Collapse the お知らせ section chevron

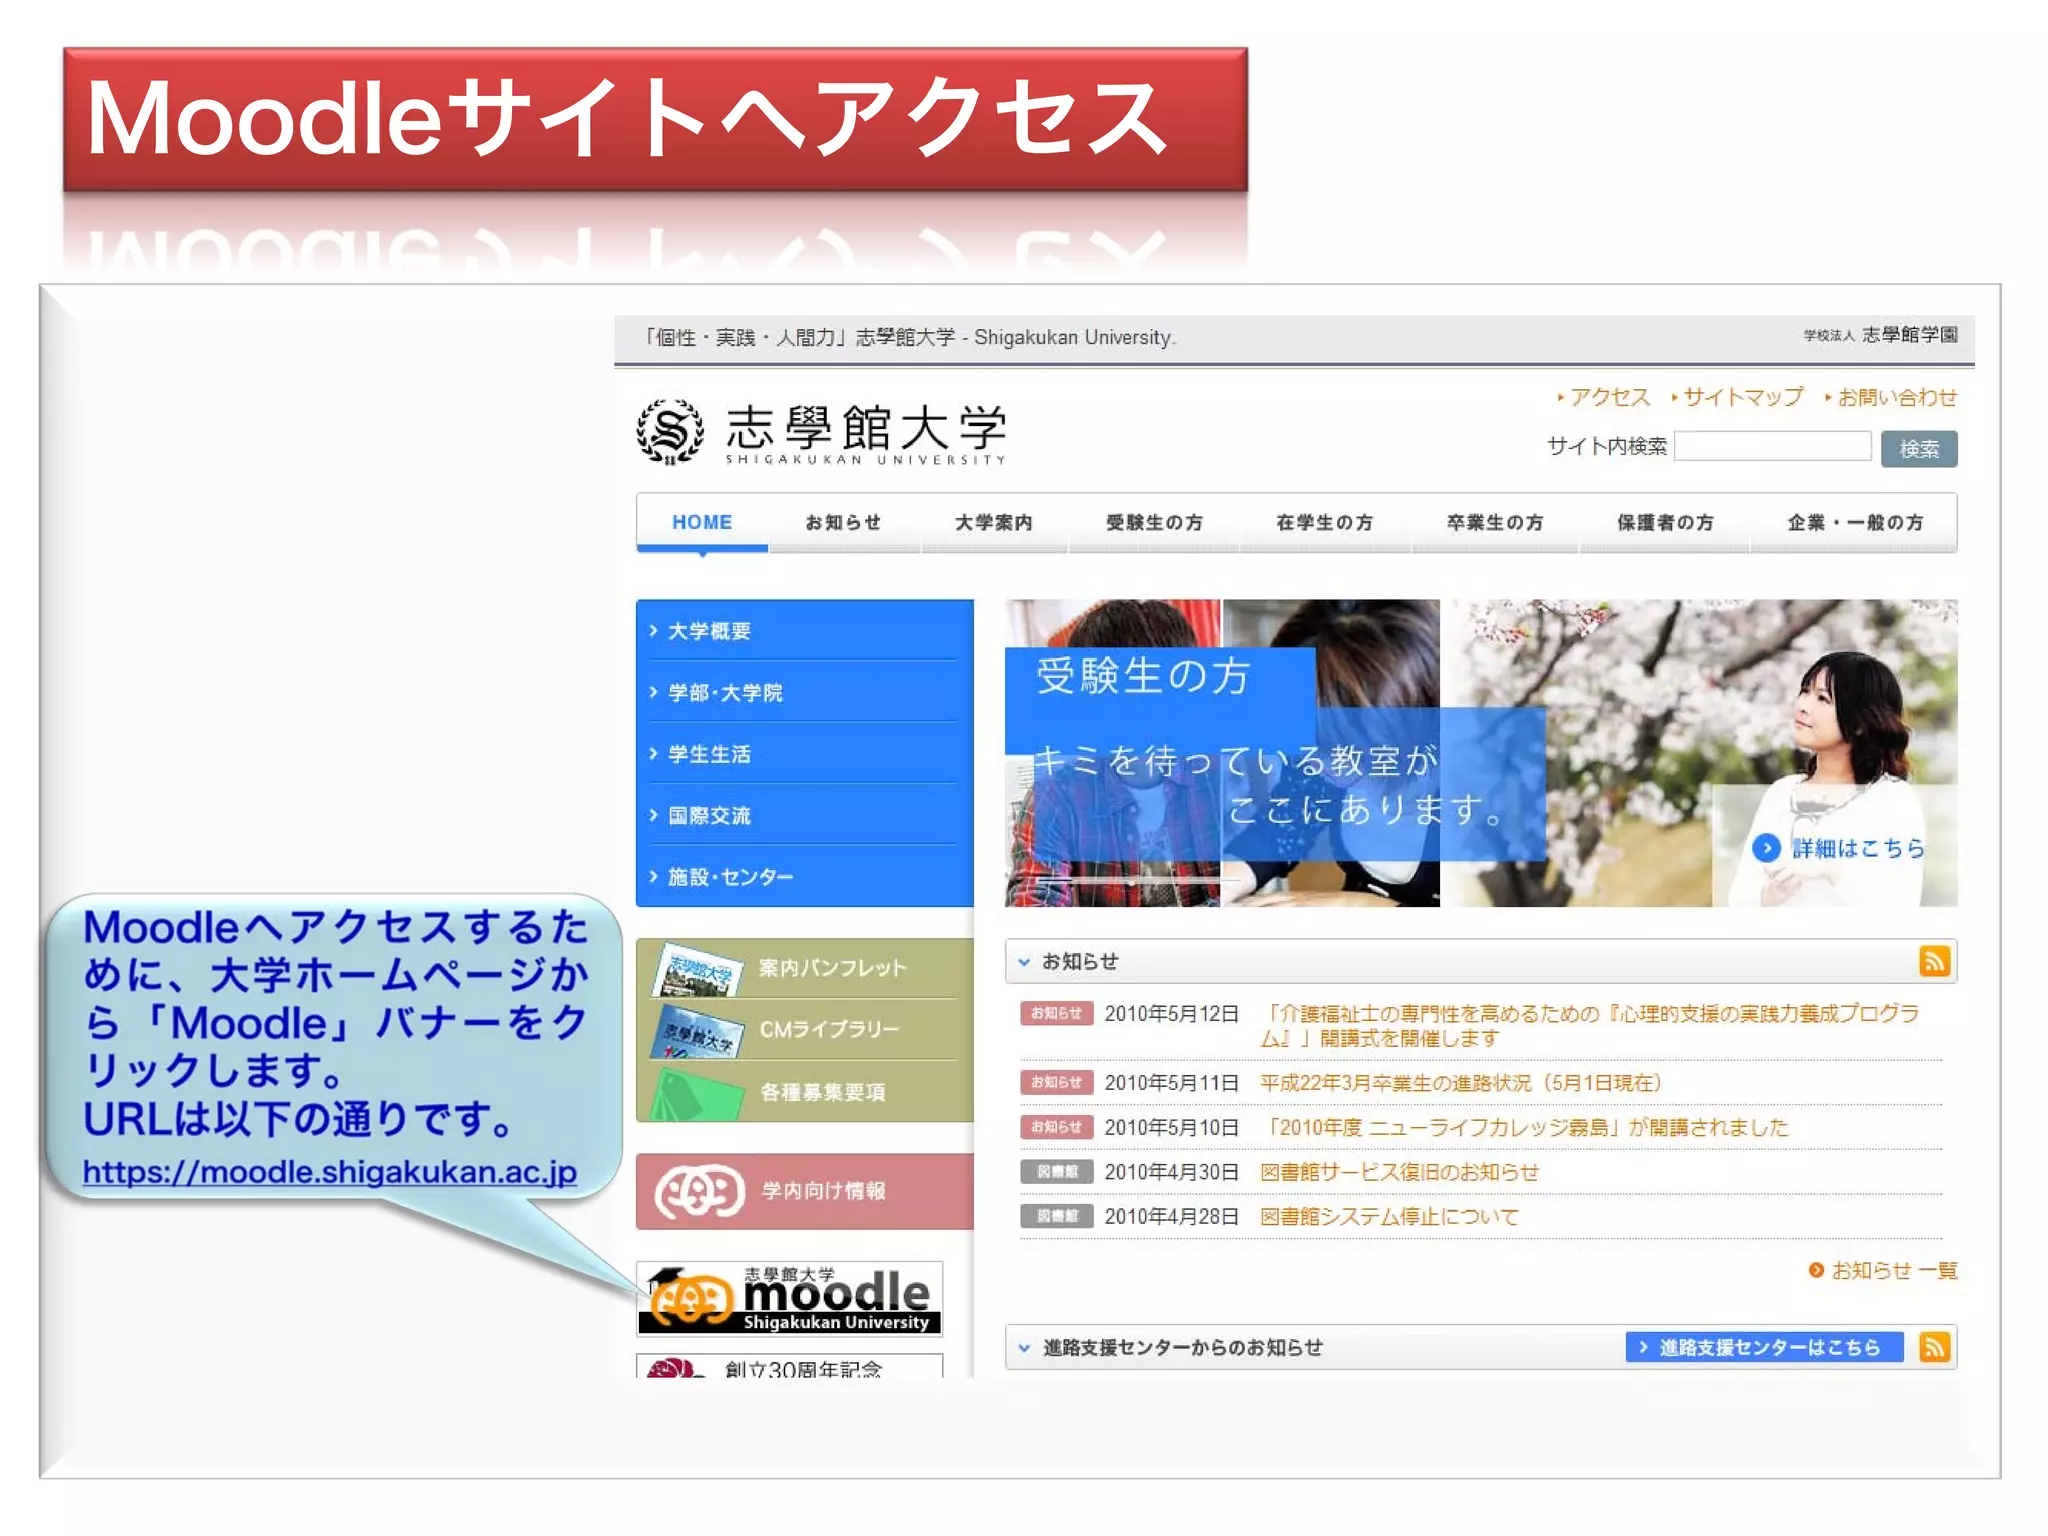[1024, 962]
